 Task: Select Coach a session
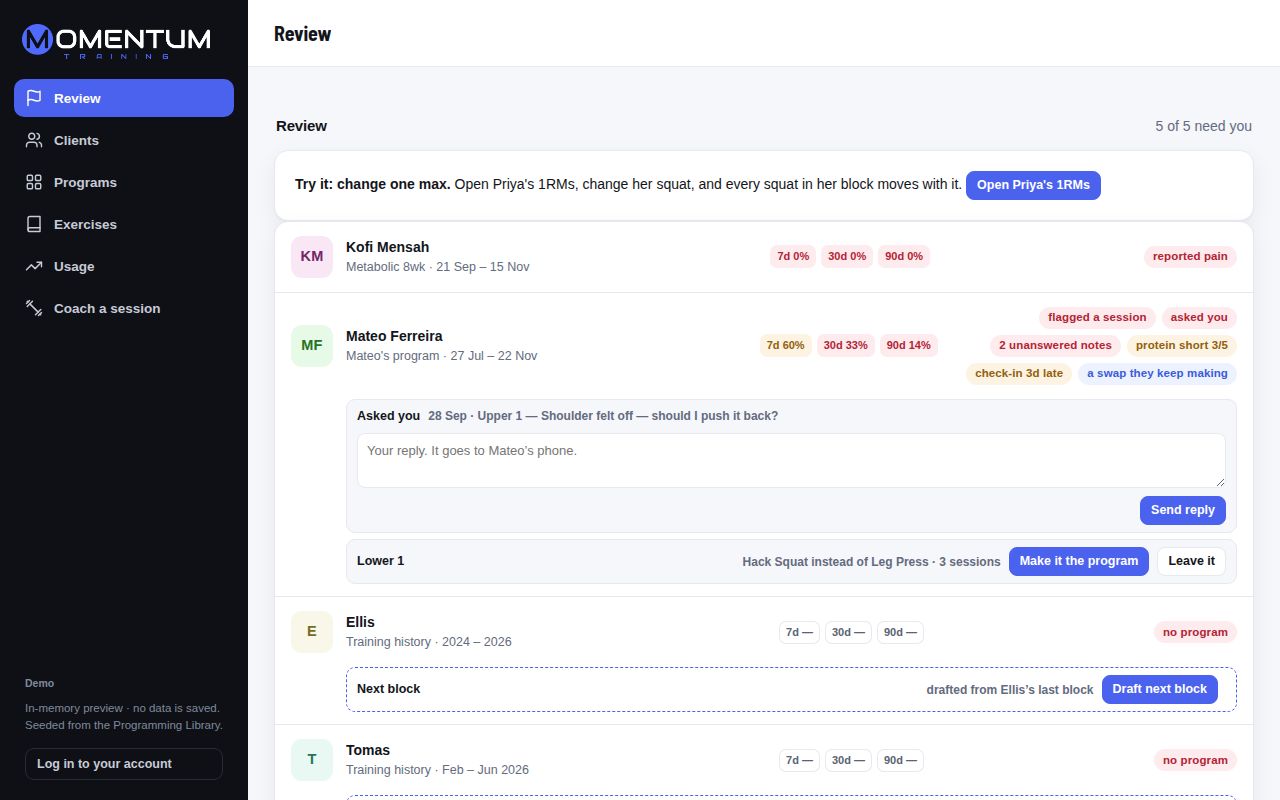(124, 308)
